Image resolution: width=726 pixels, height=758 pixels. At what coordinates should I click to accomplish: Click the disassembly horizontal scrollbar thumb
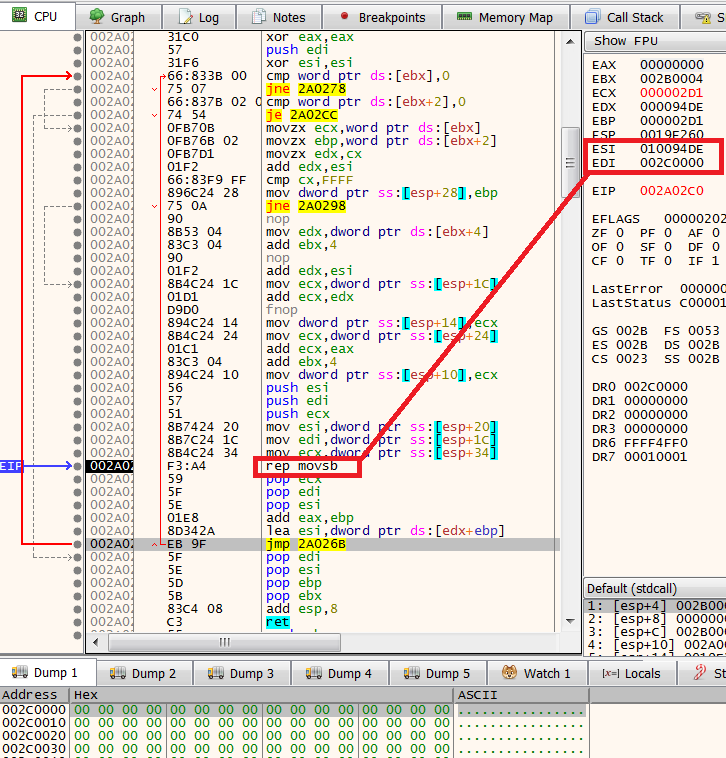tap(224, 642)
